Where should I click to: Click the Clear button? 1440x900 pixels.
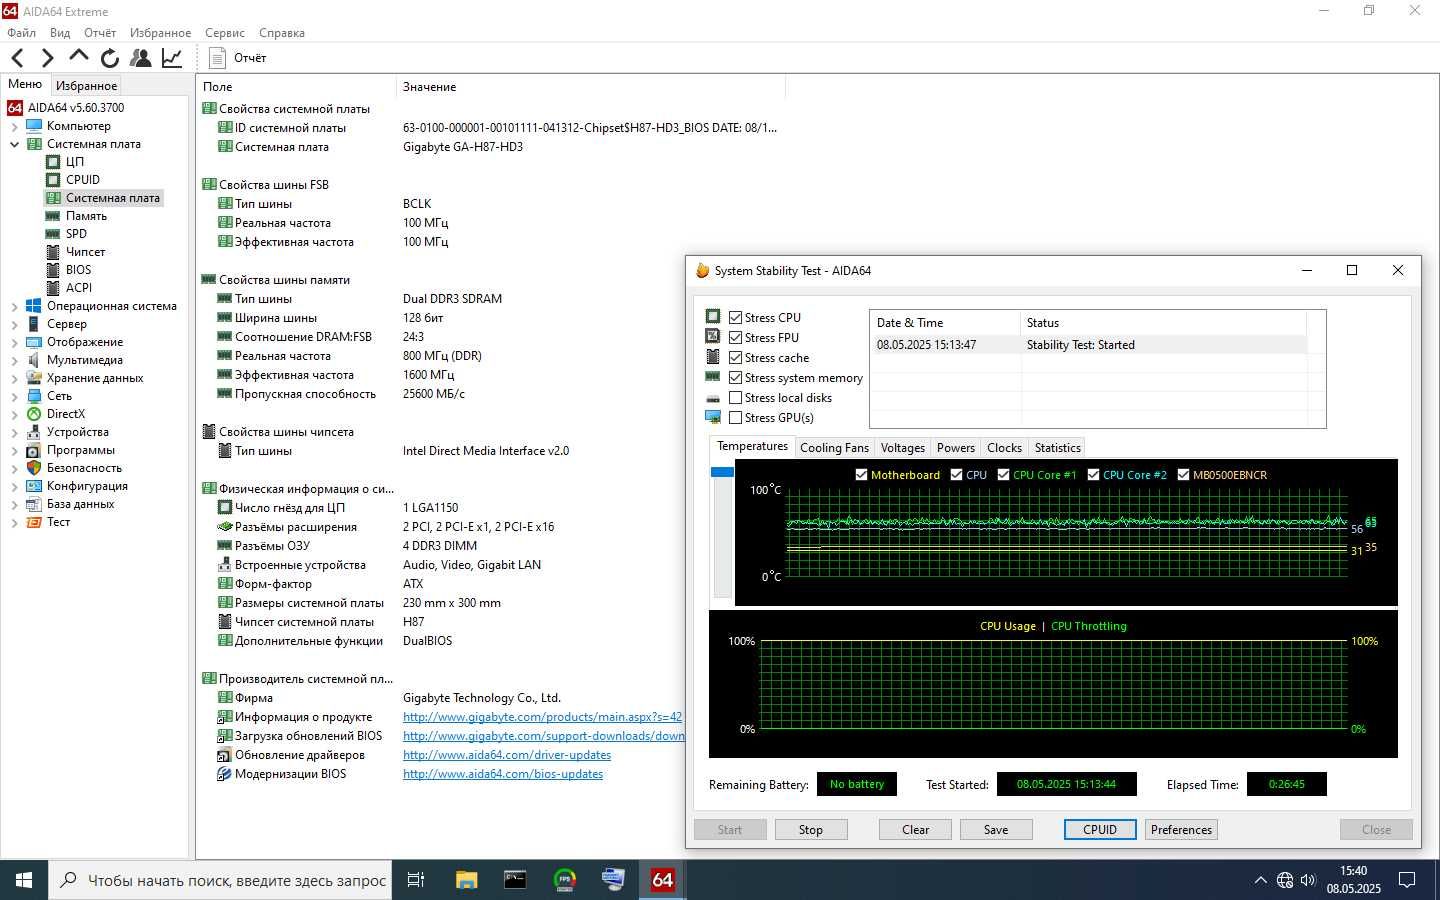point(915,830)
